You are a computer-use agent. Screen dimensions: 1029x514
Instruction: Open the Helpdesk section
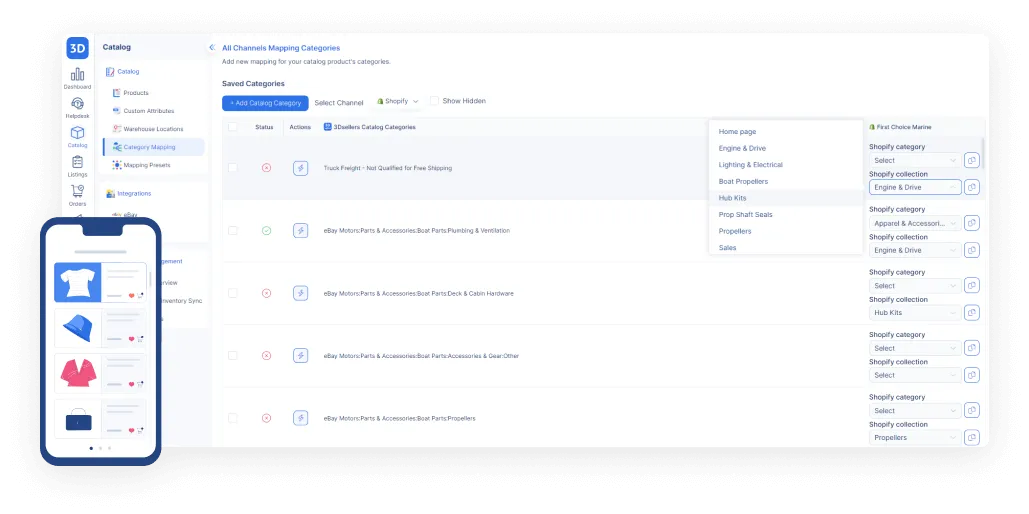(x=77, y=108)
